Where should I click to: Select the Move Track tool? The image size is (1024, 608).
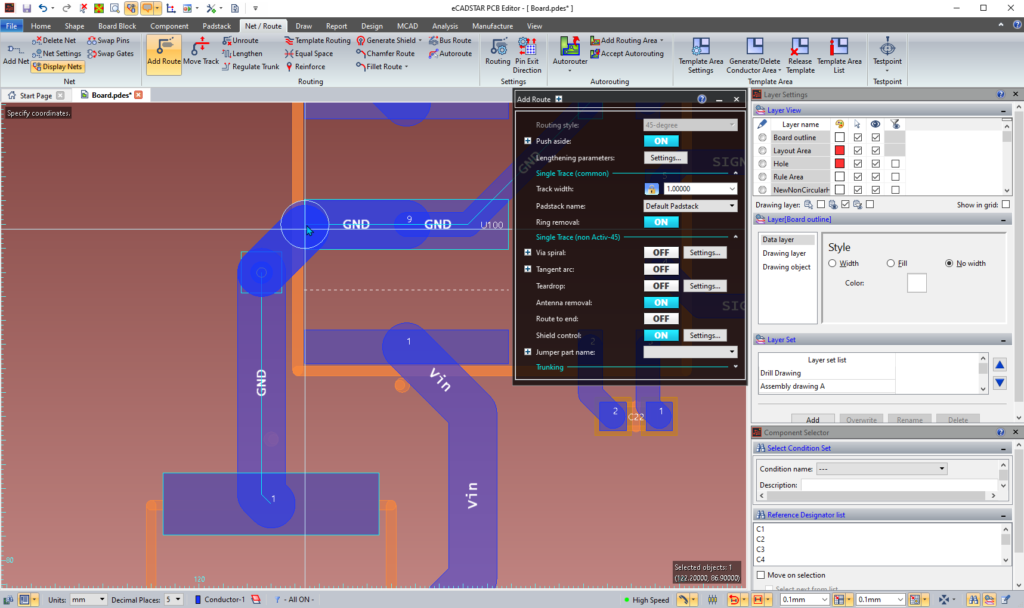[x=200, y=51]
